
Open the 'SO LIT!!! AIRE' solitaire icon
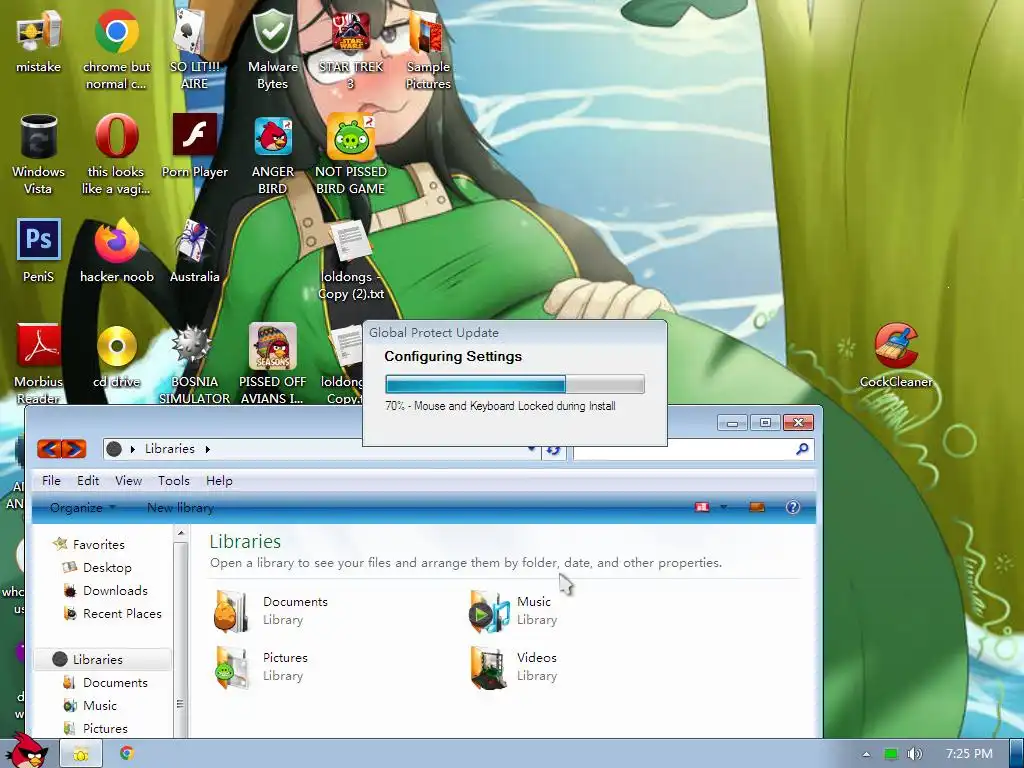click(x=194, y=49)
